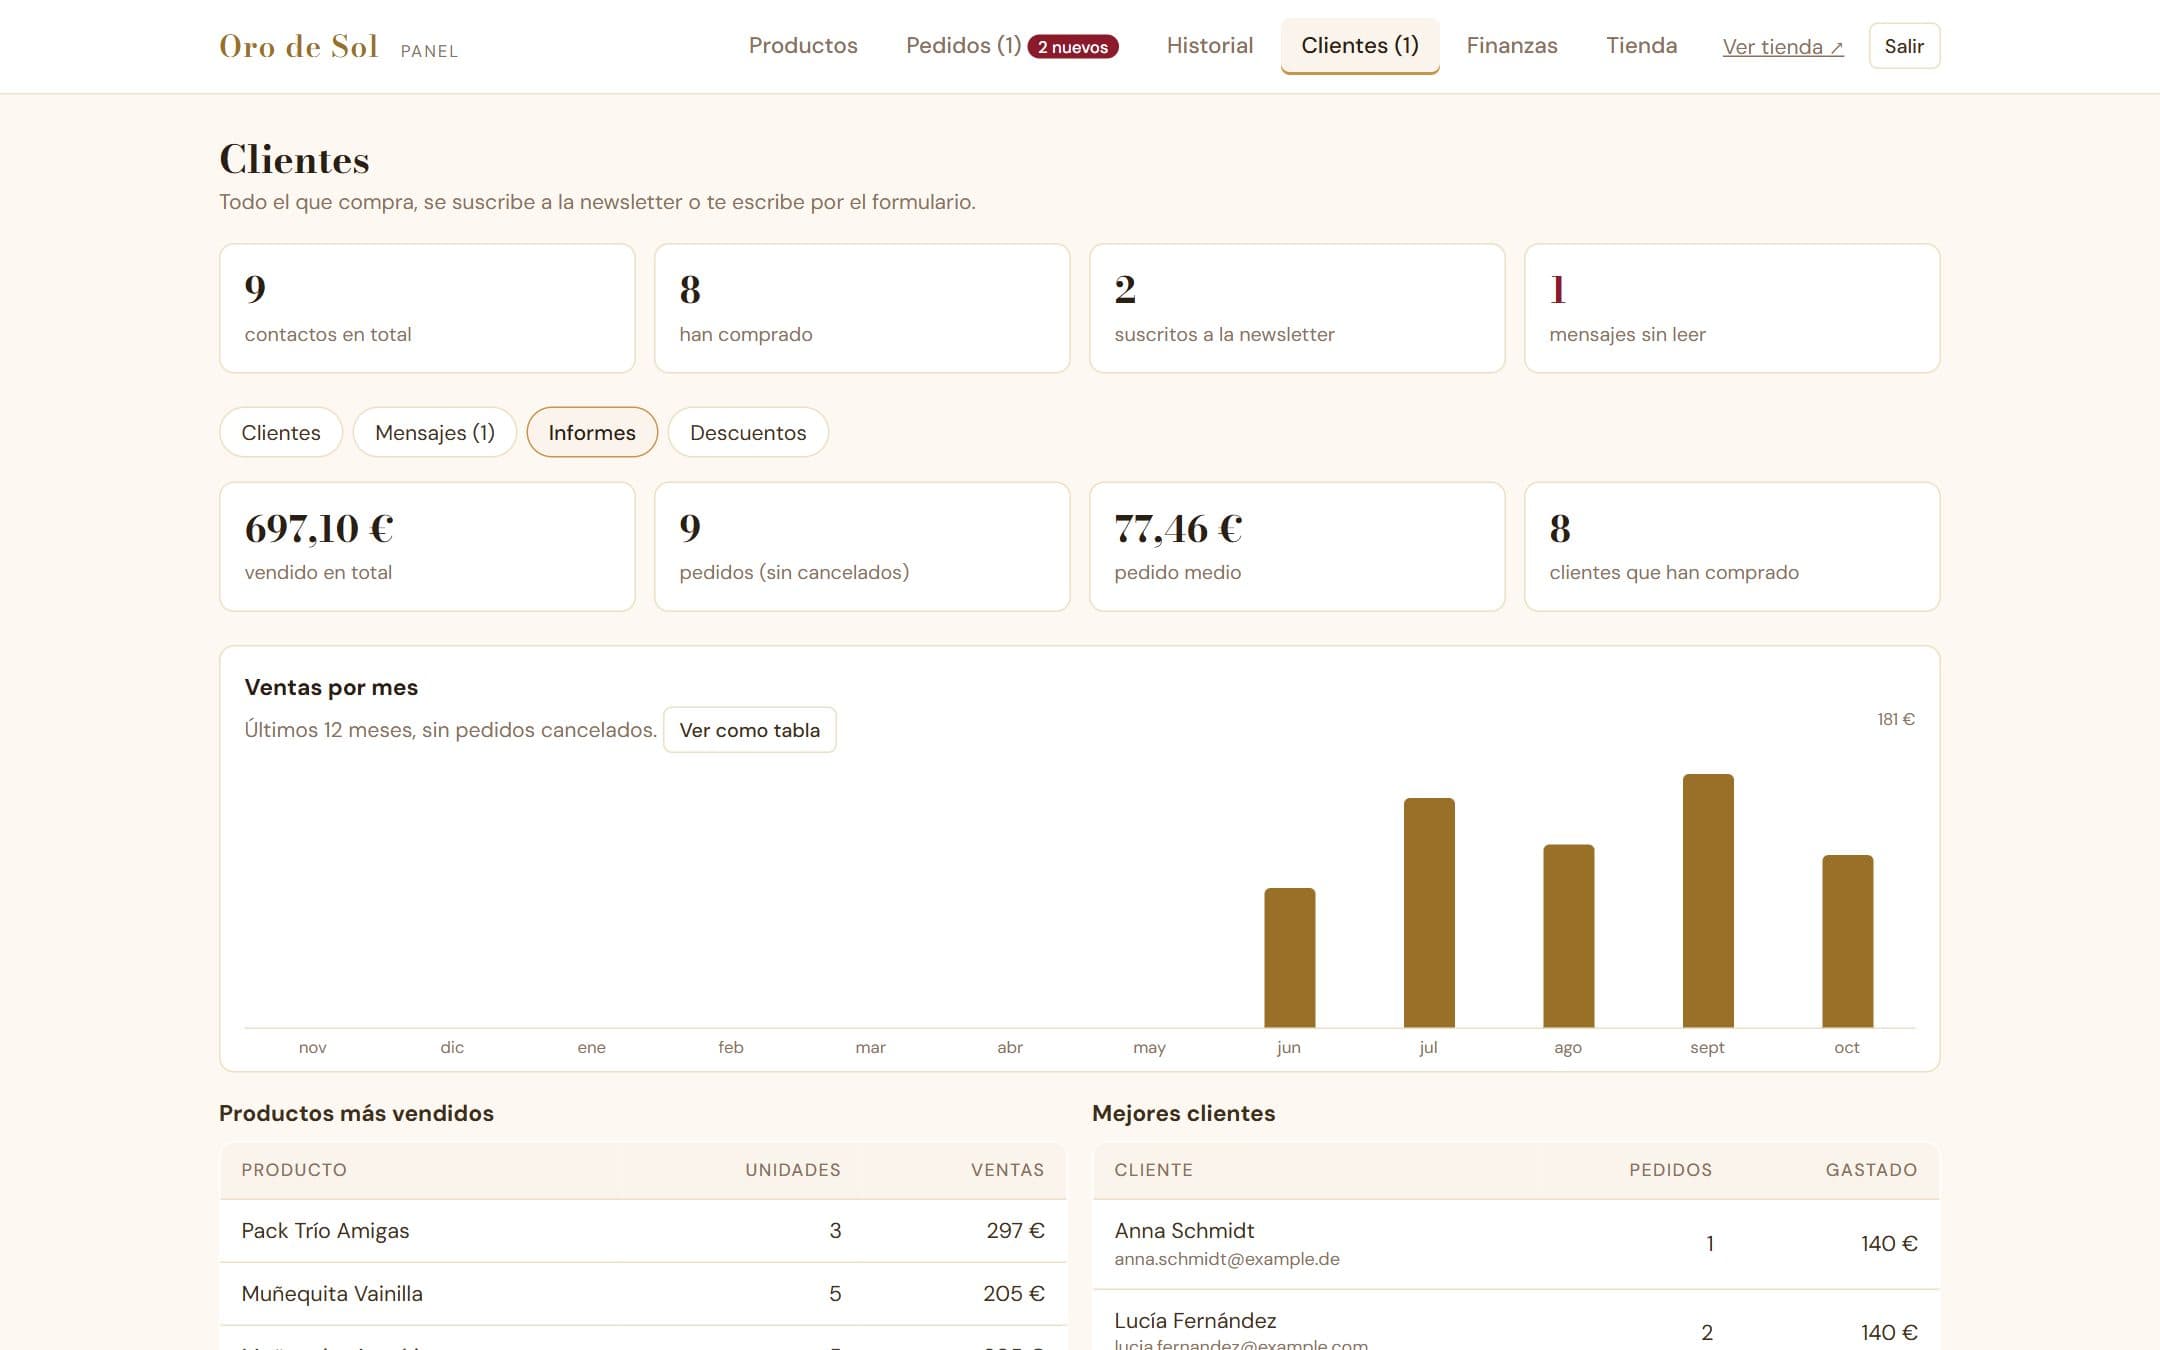Switch to the Mensajes (1) pill
Screen dimensions: 2160x1350
[x=435, y=432]
